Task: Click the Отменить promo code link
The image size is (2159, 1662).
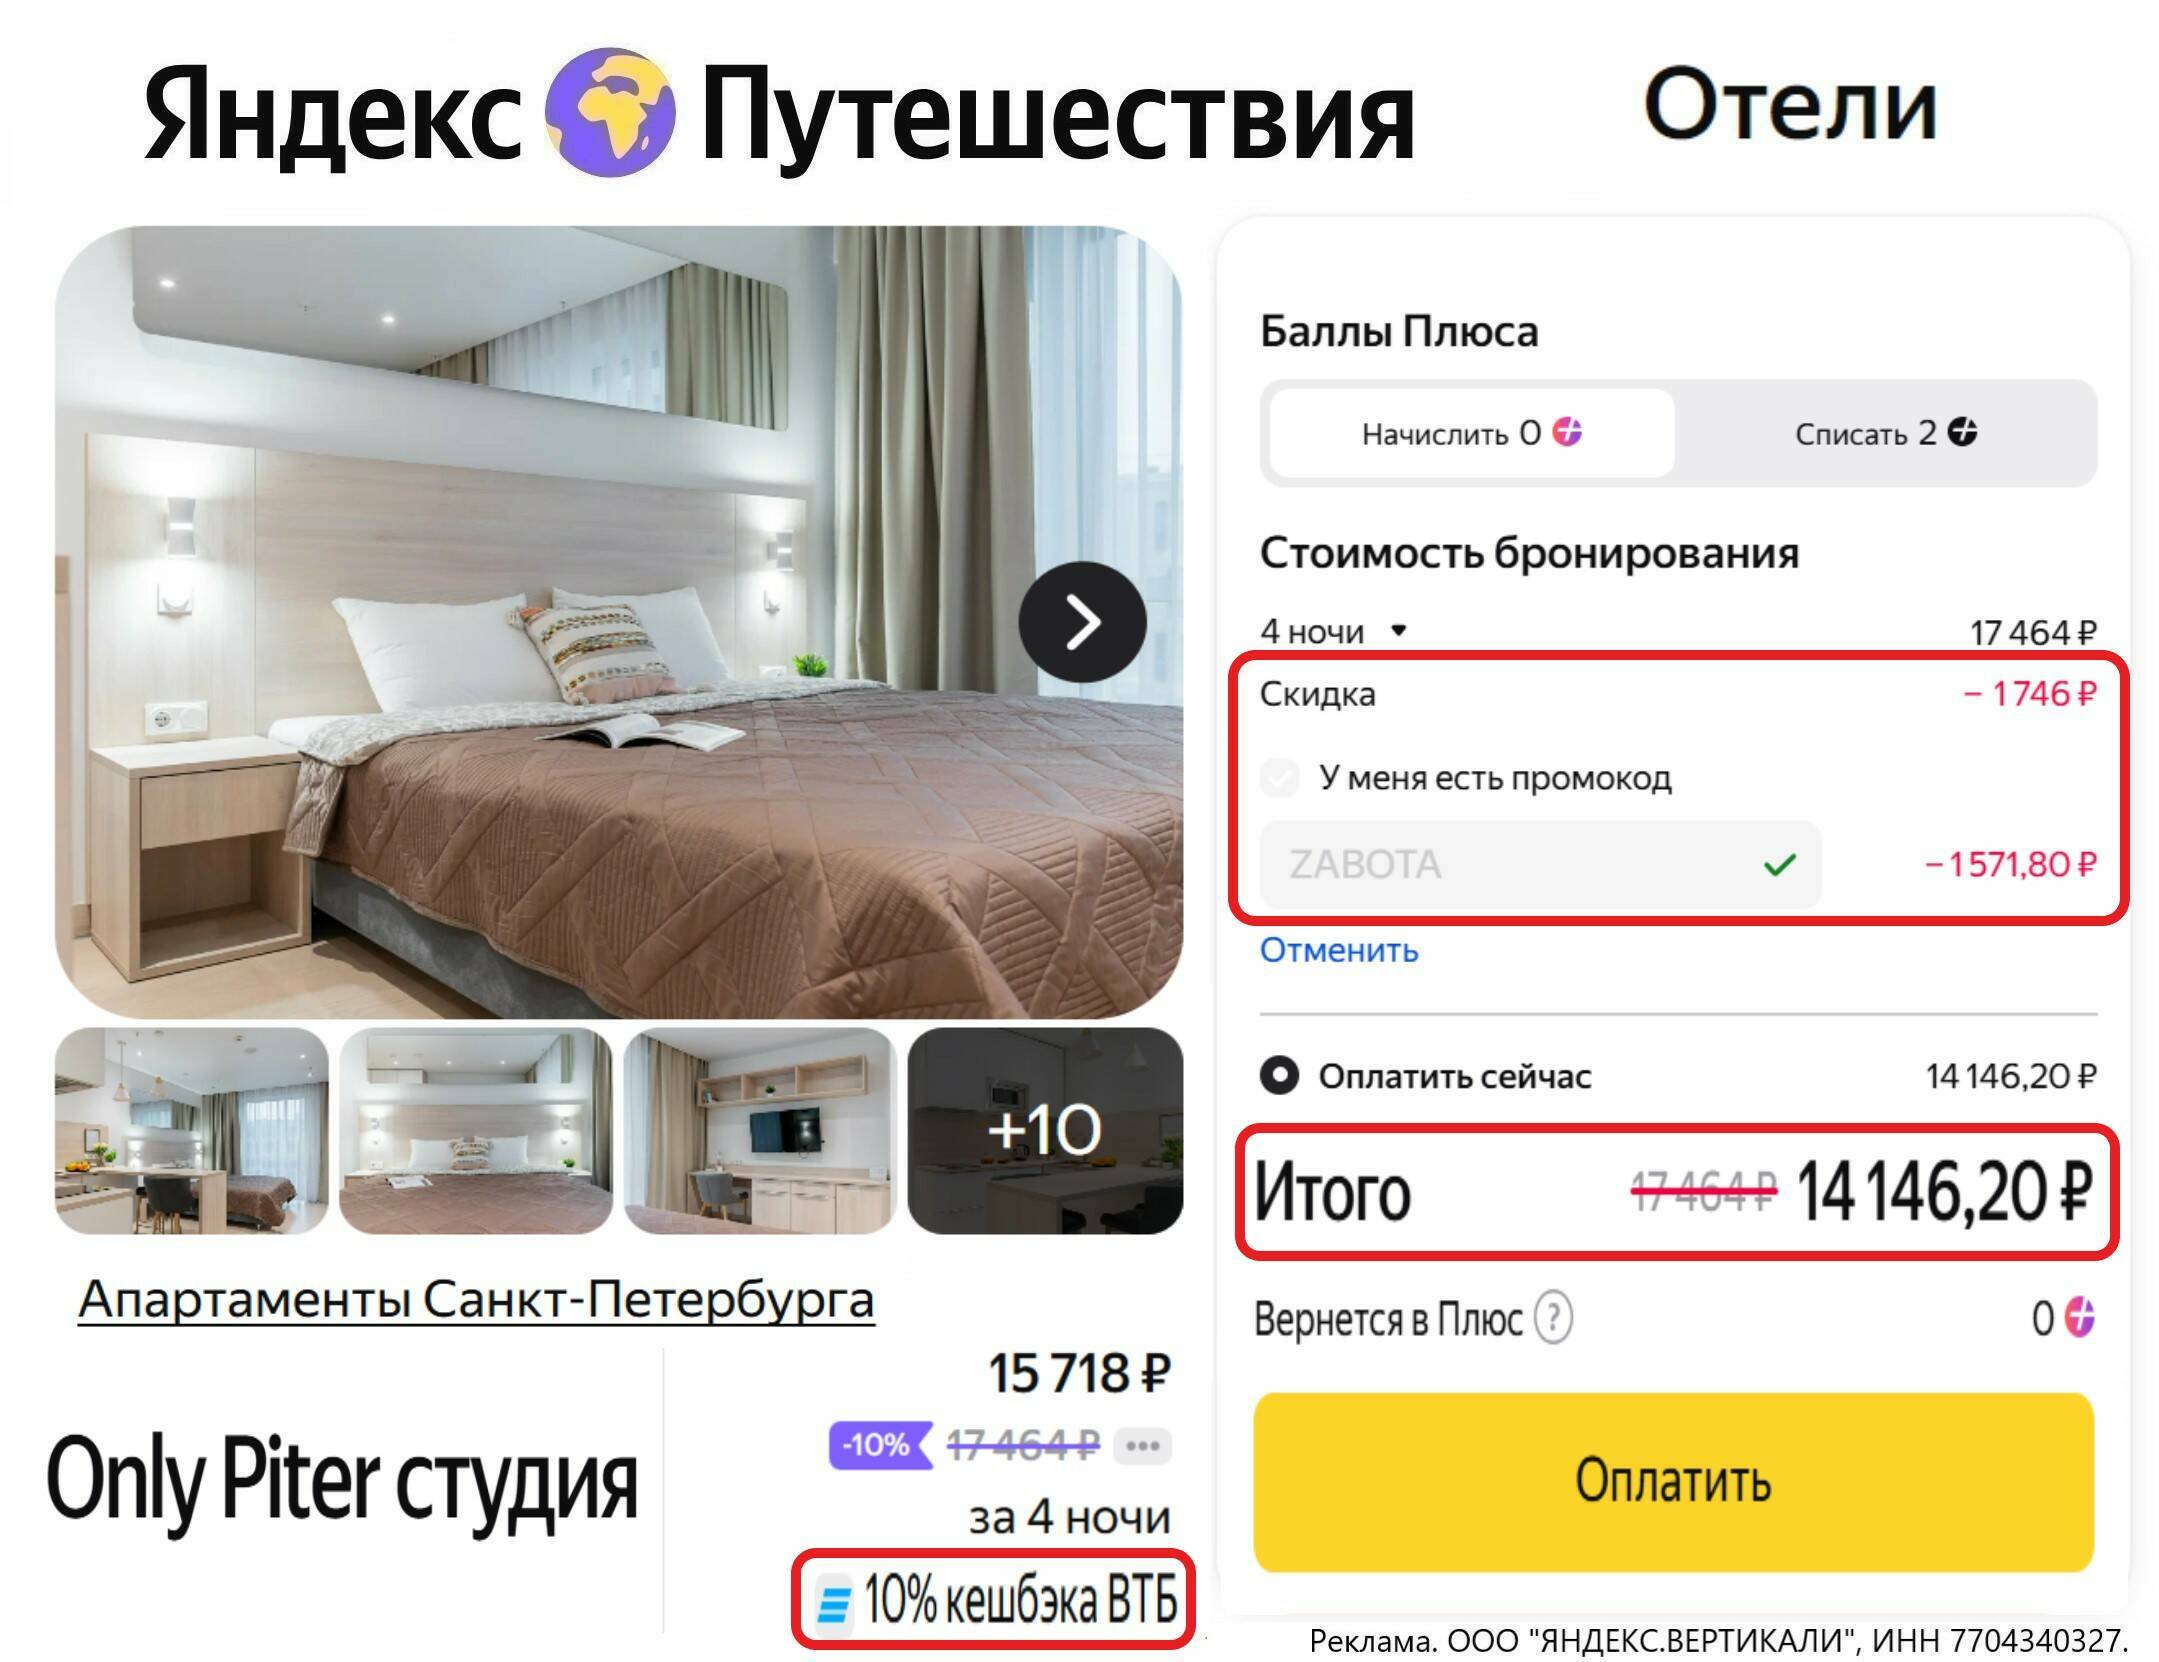Action: click(1338, 949)
